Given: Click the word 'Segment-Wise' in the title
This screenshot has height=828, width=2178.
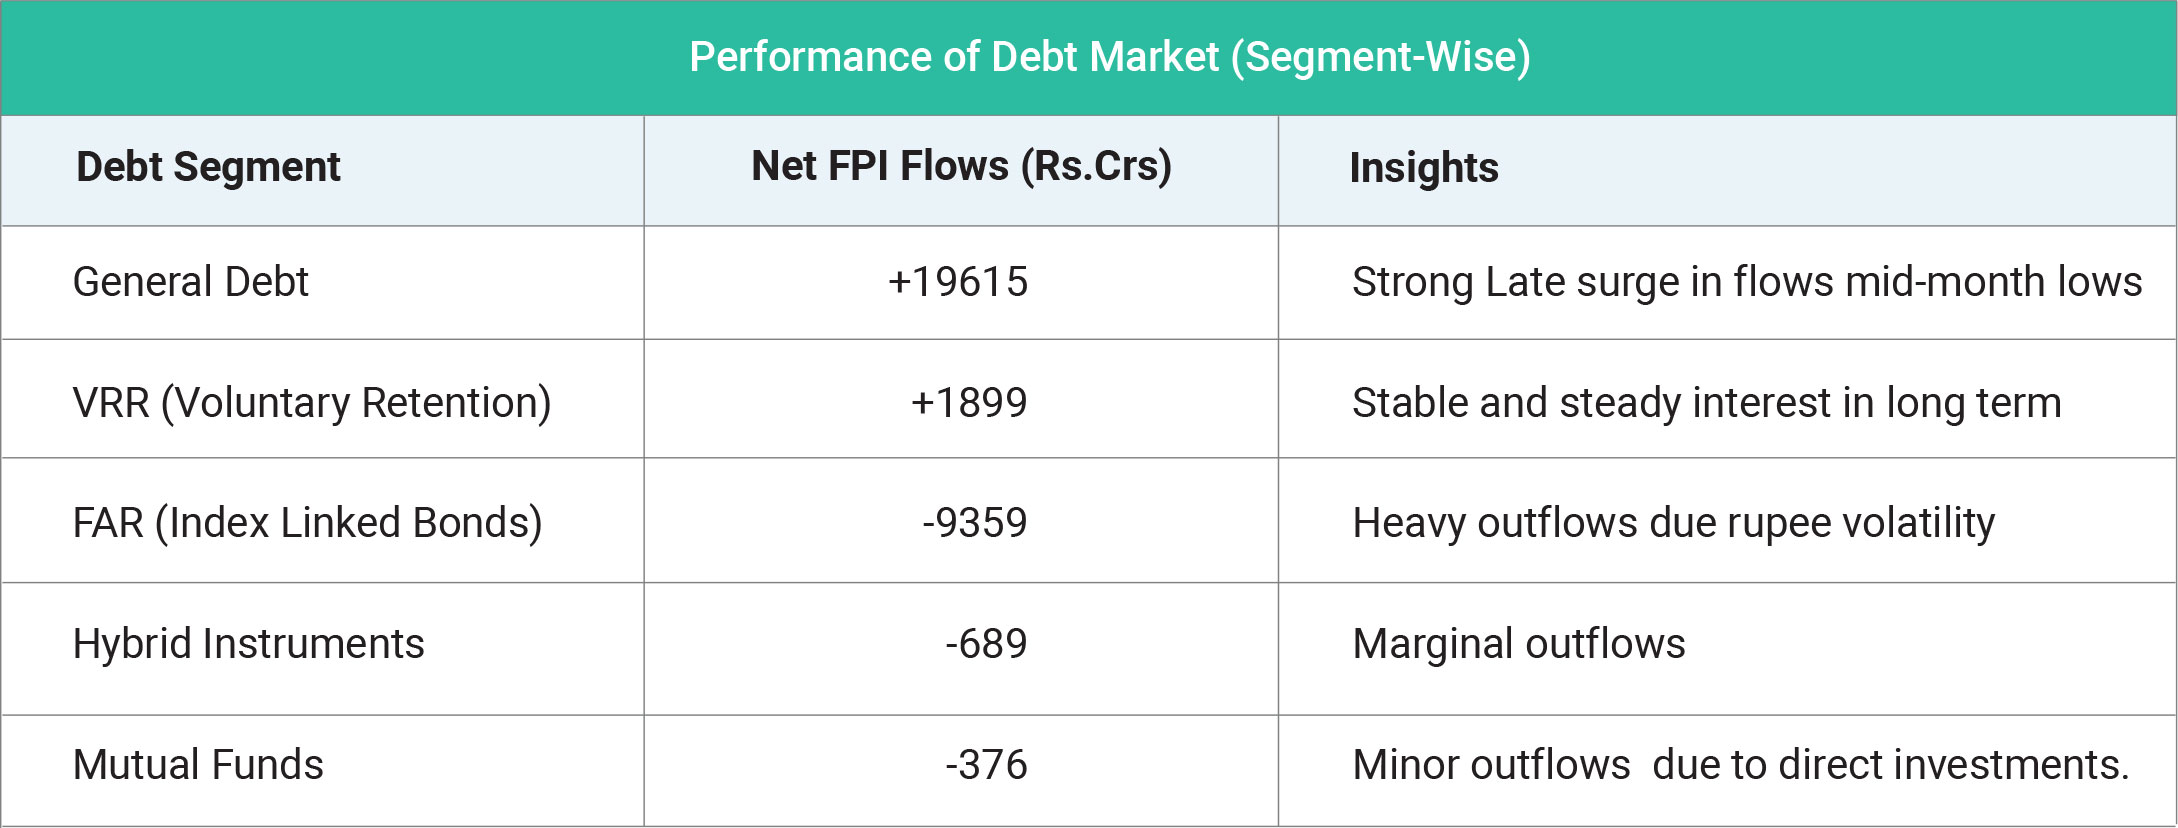Looking at the screenshot, I should click(x=1381, y=57).
